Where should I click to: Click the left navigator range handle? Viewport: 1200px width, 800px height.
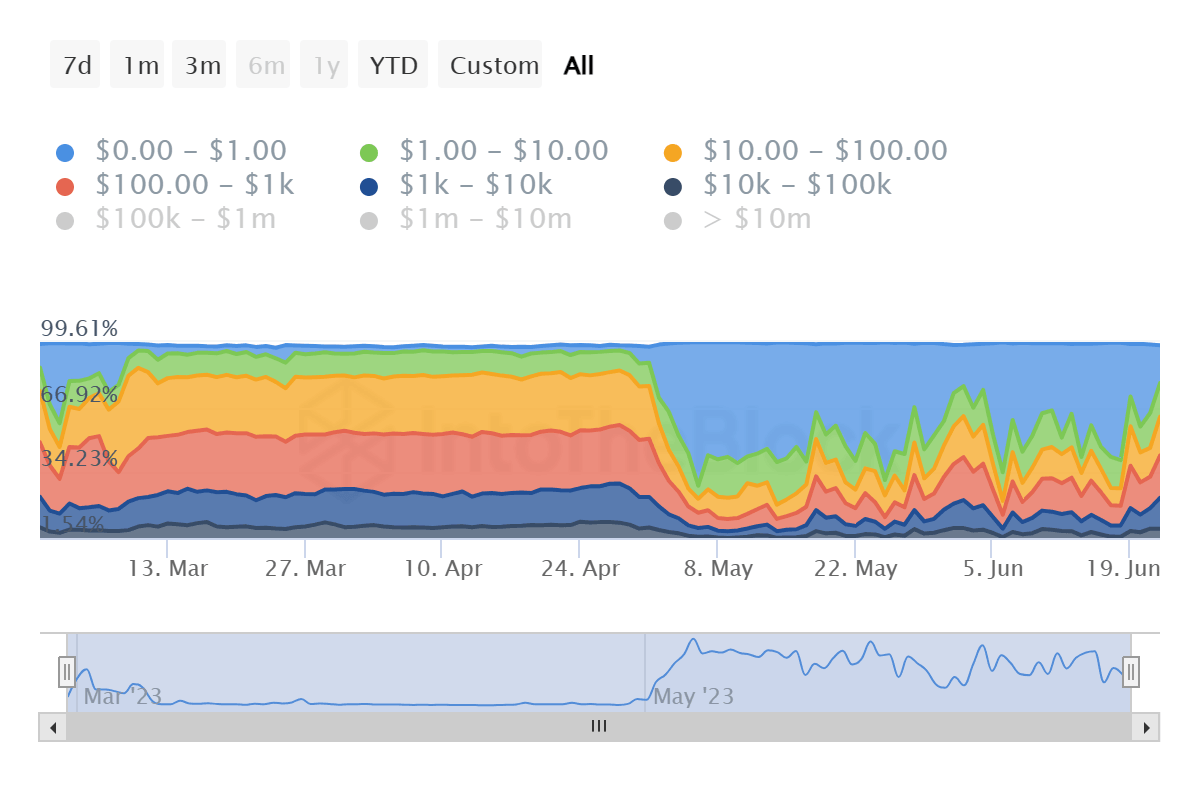point(67,672)
